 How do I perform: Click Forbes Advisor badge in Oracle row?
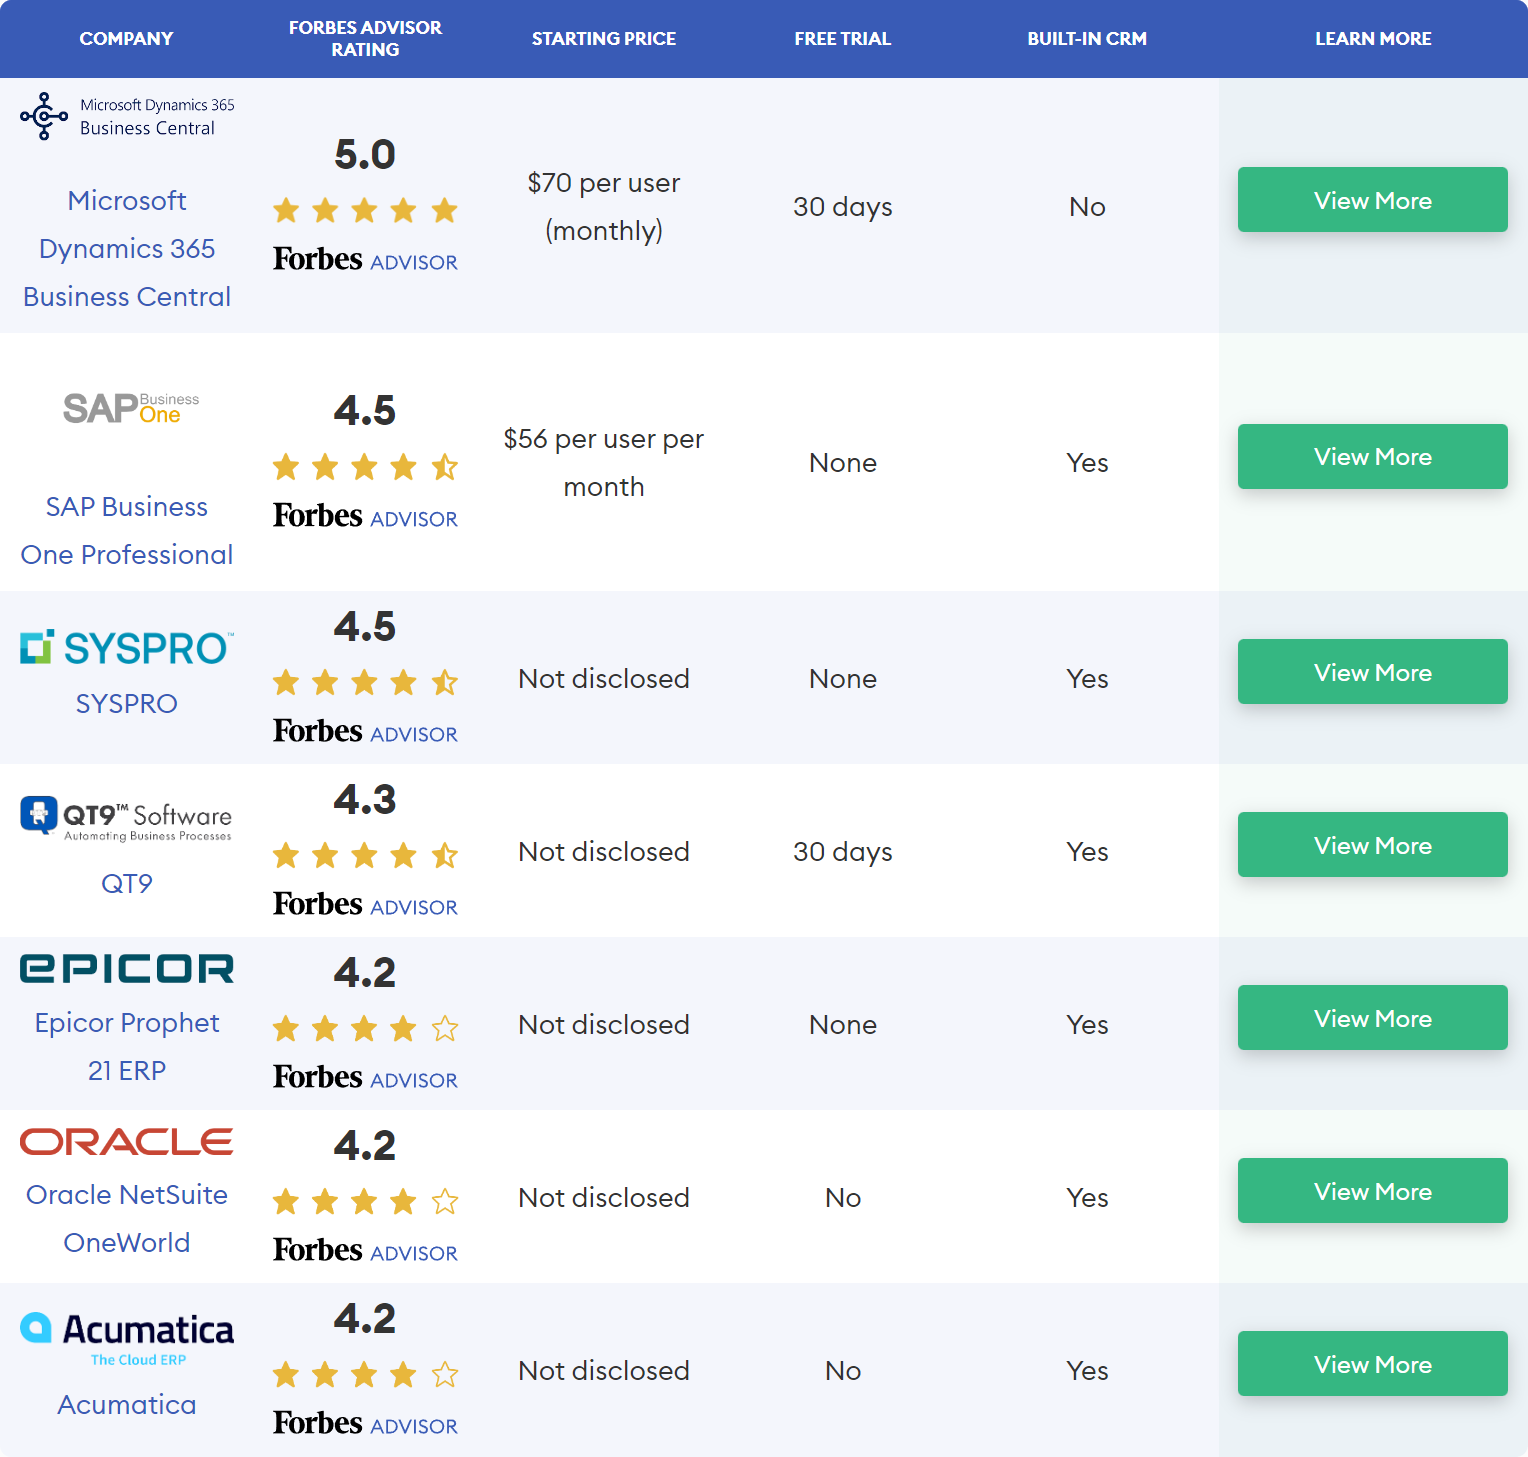[365, 1251]
